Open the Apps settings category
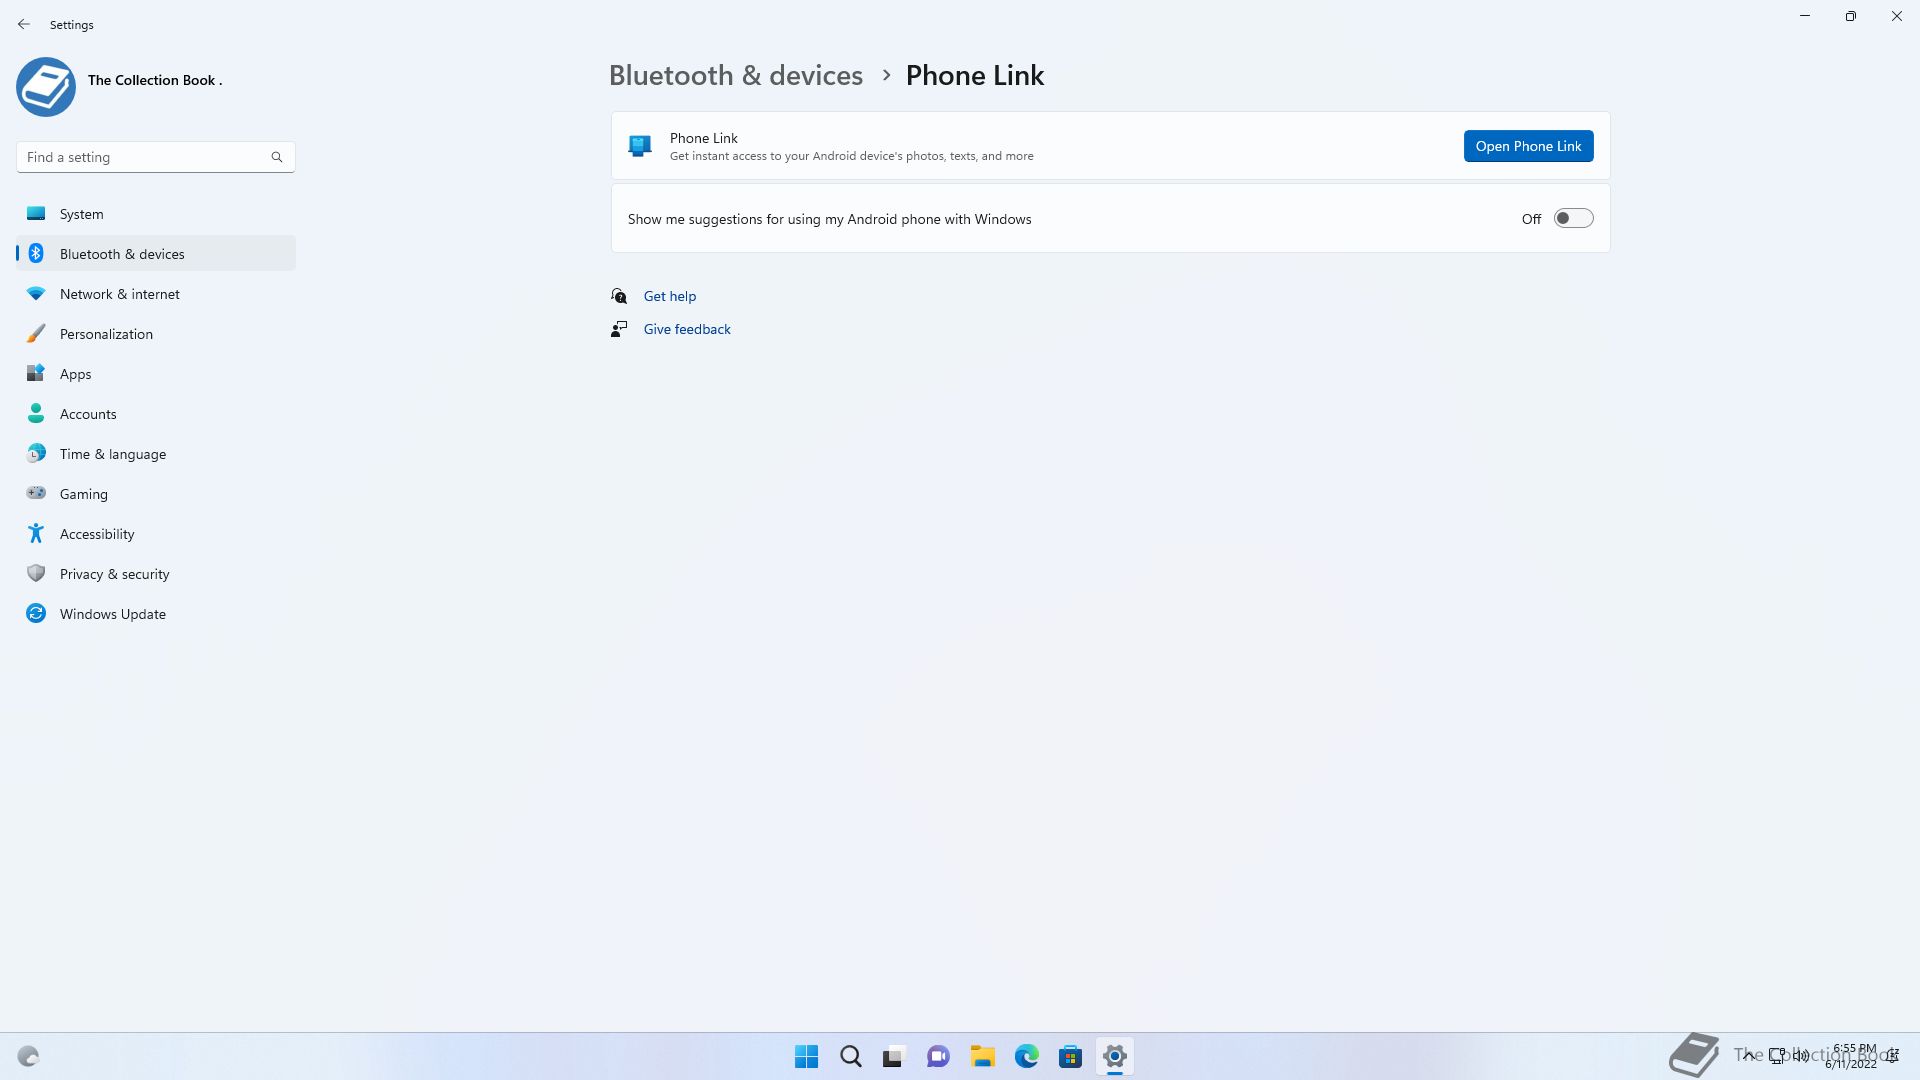 pyautogui.click(x=75, y=374)
